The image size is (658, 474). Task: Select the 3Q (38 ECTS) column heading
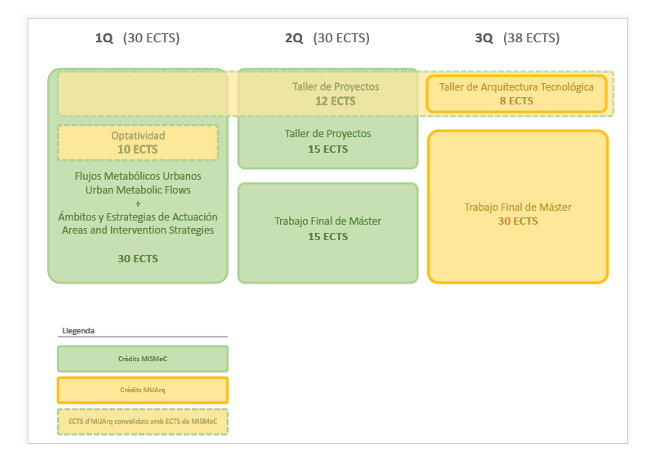coord(516,38)
